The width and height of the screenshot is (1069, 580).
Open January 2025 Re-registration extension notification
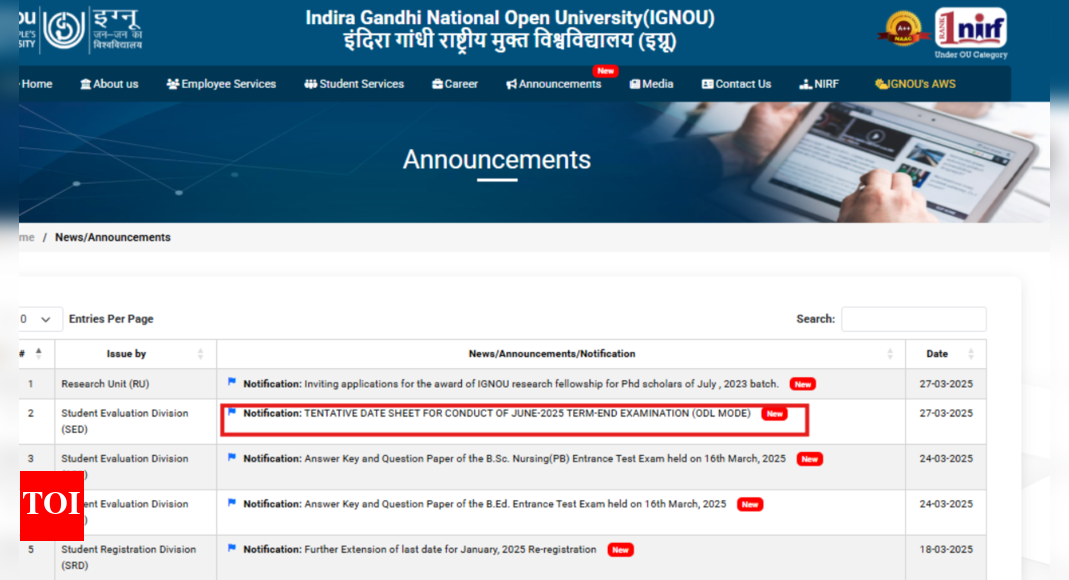[420, 549]
